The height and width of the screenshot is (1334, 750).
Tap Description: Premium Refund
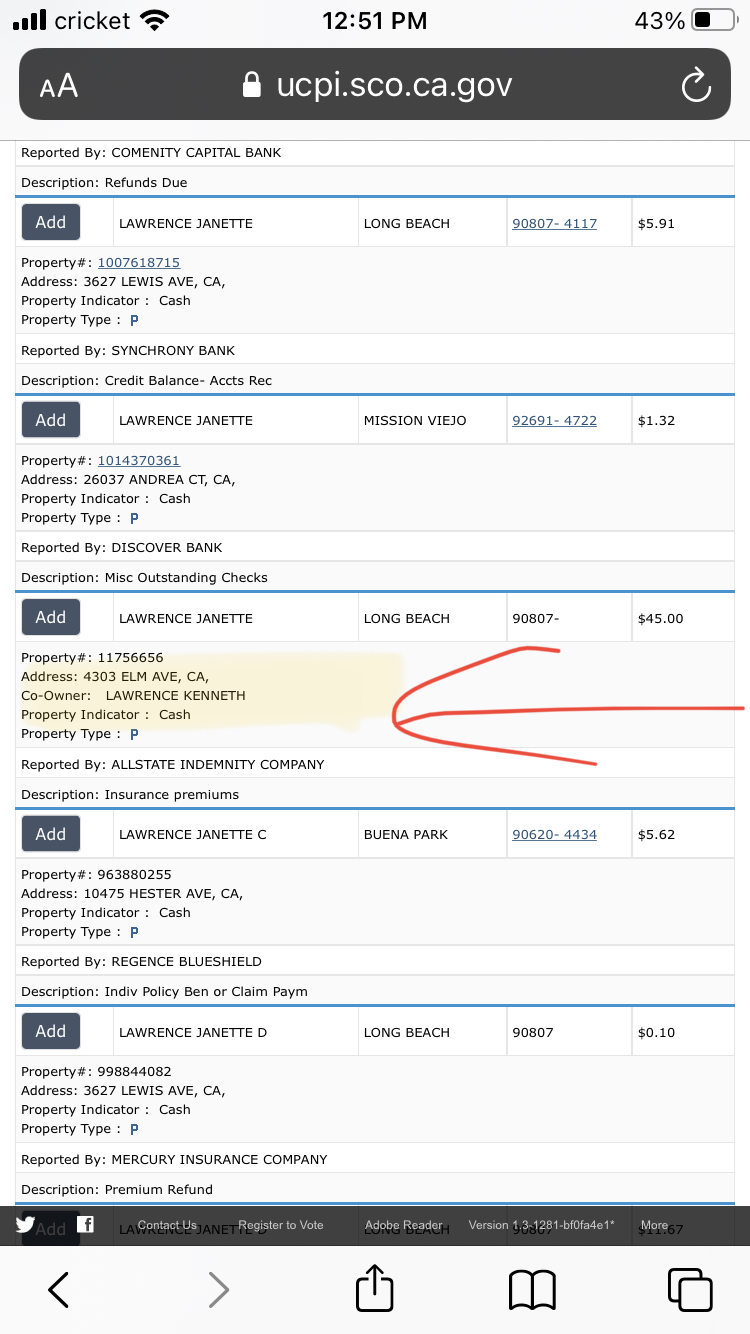[117, 1189]
